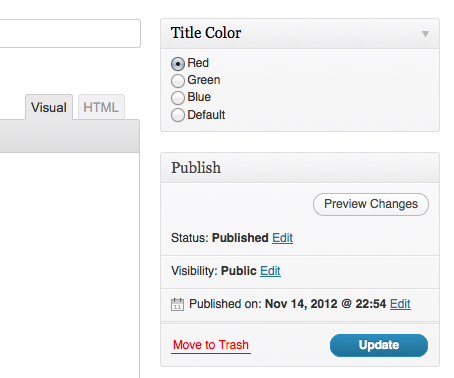
Task: Click the Move to Trash link
Action: (x=211, y=345)
